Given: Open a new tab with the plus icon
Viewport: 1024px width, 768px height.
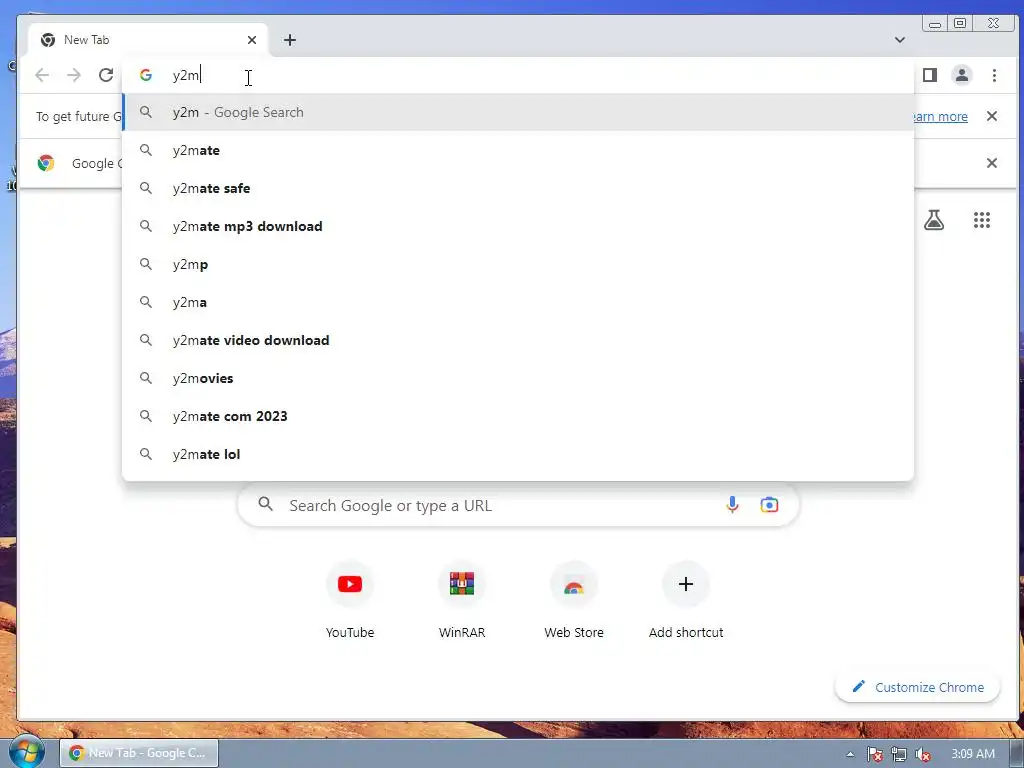Looking at the screenshot, I should pyautogui.click(x=290, y=40).
